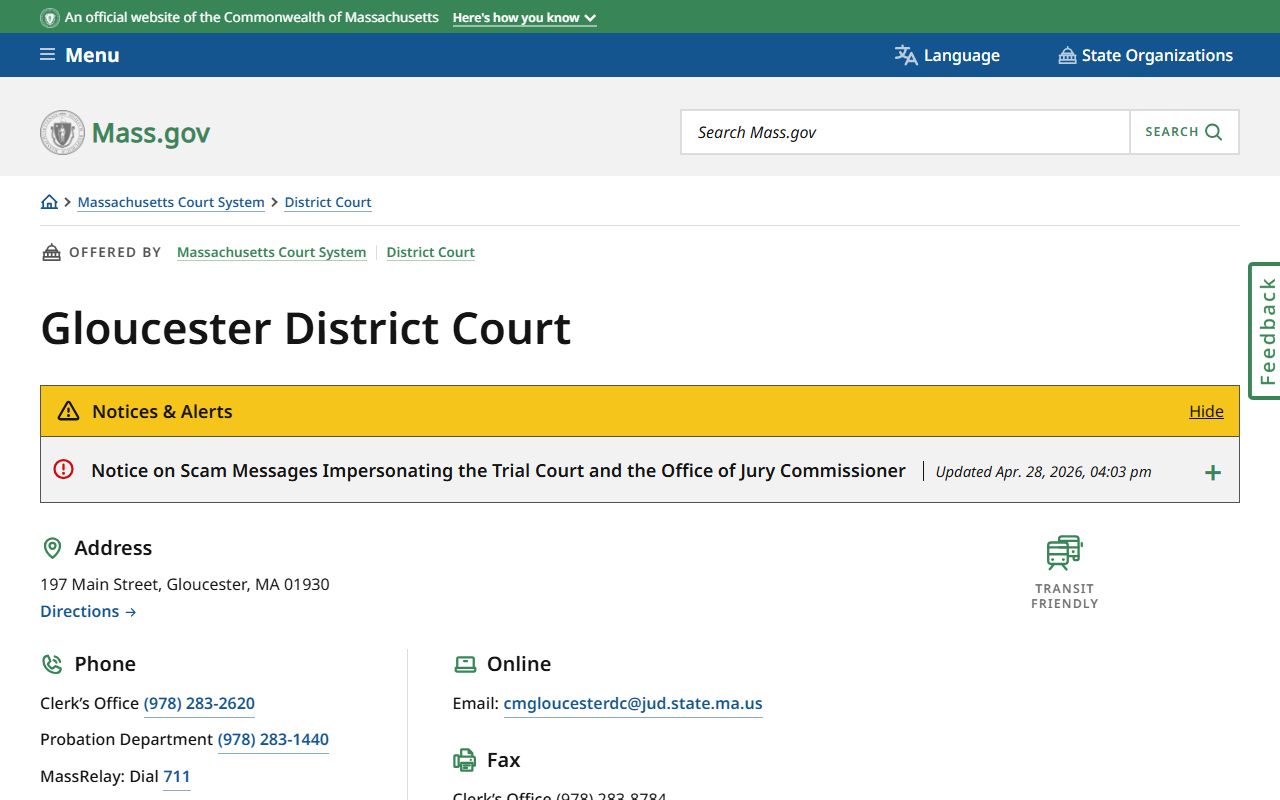1280x800 pixels.
Task: Expand the scam messages notice plus icon
Action: [1212, 472]
